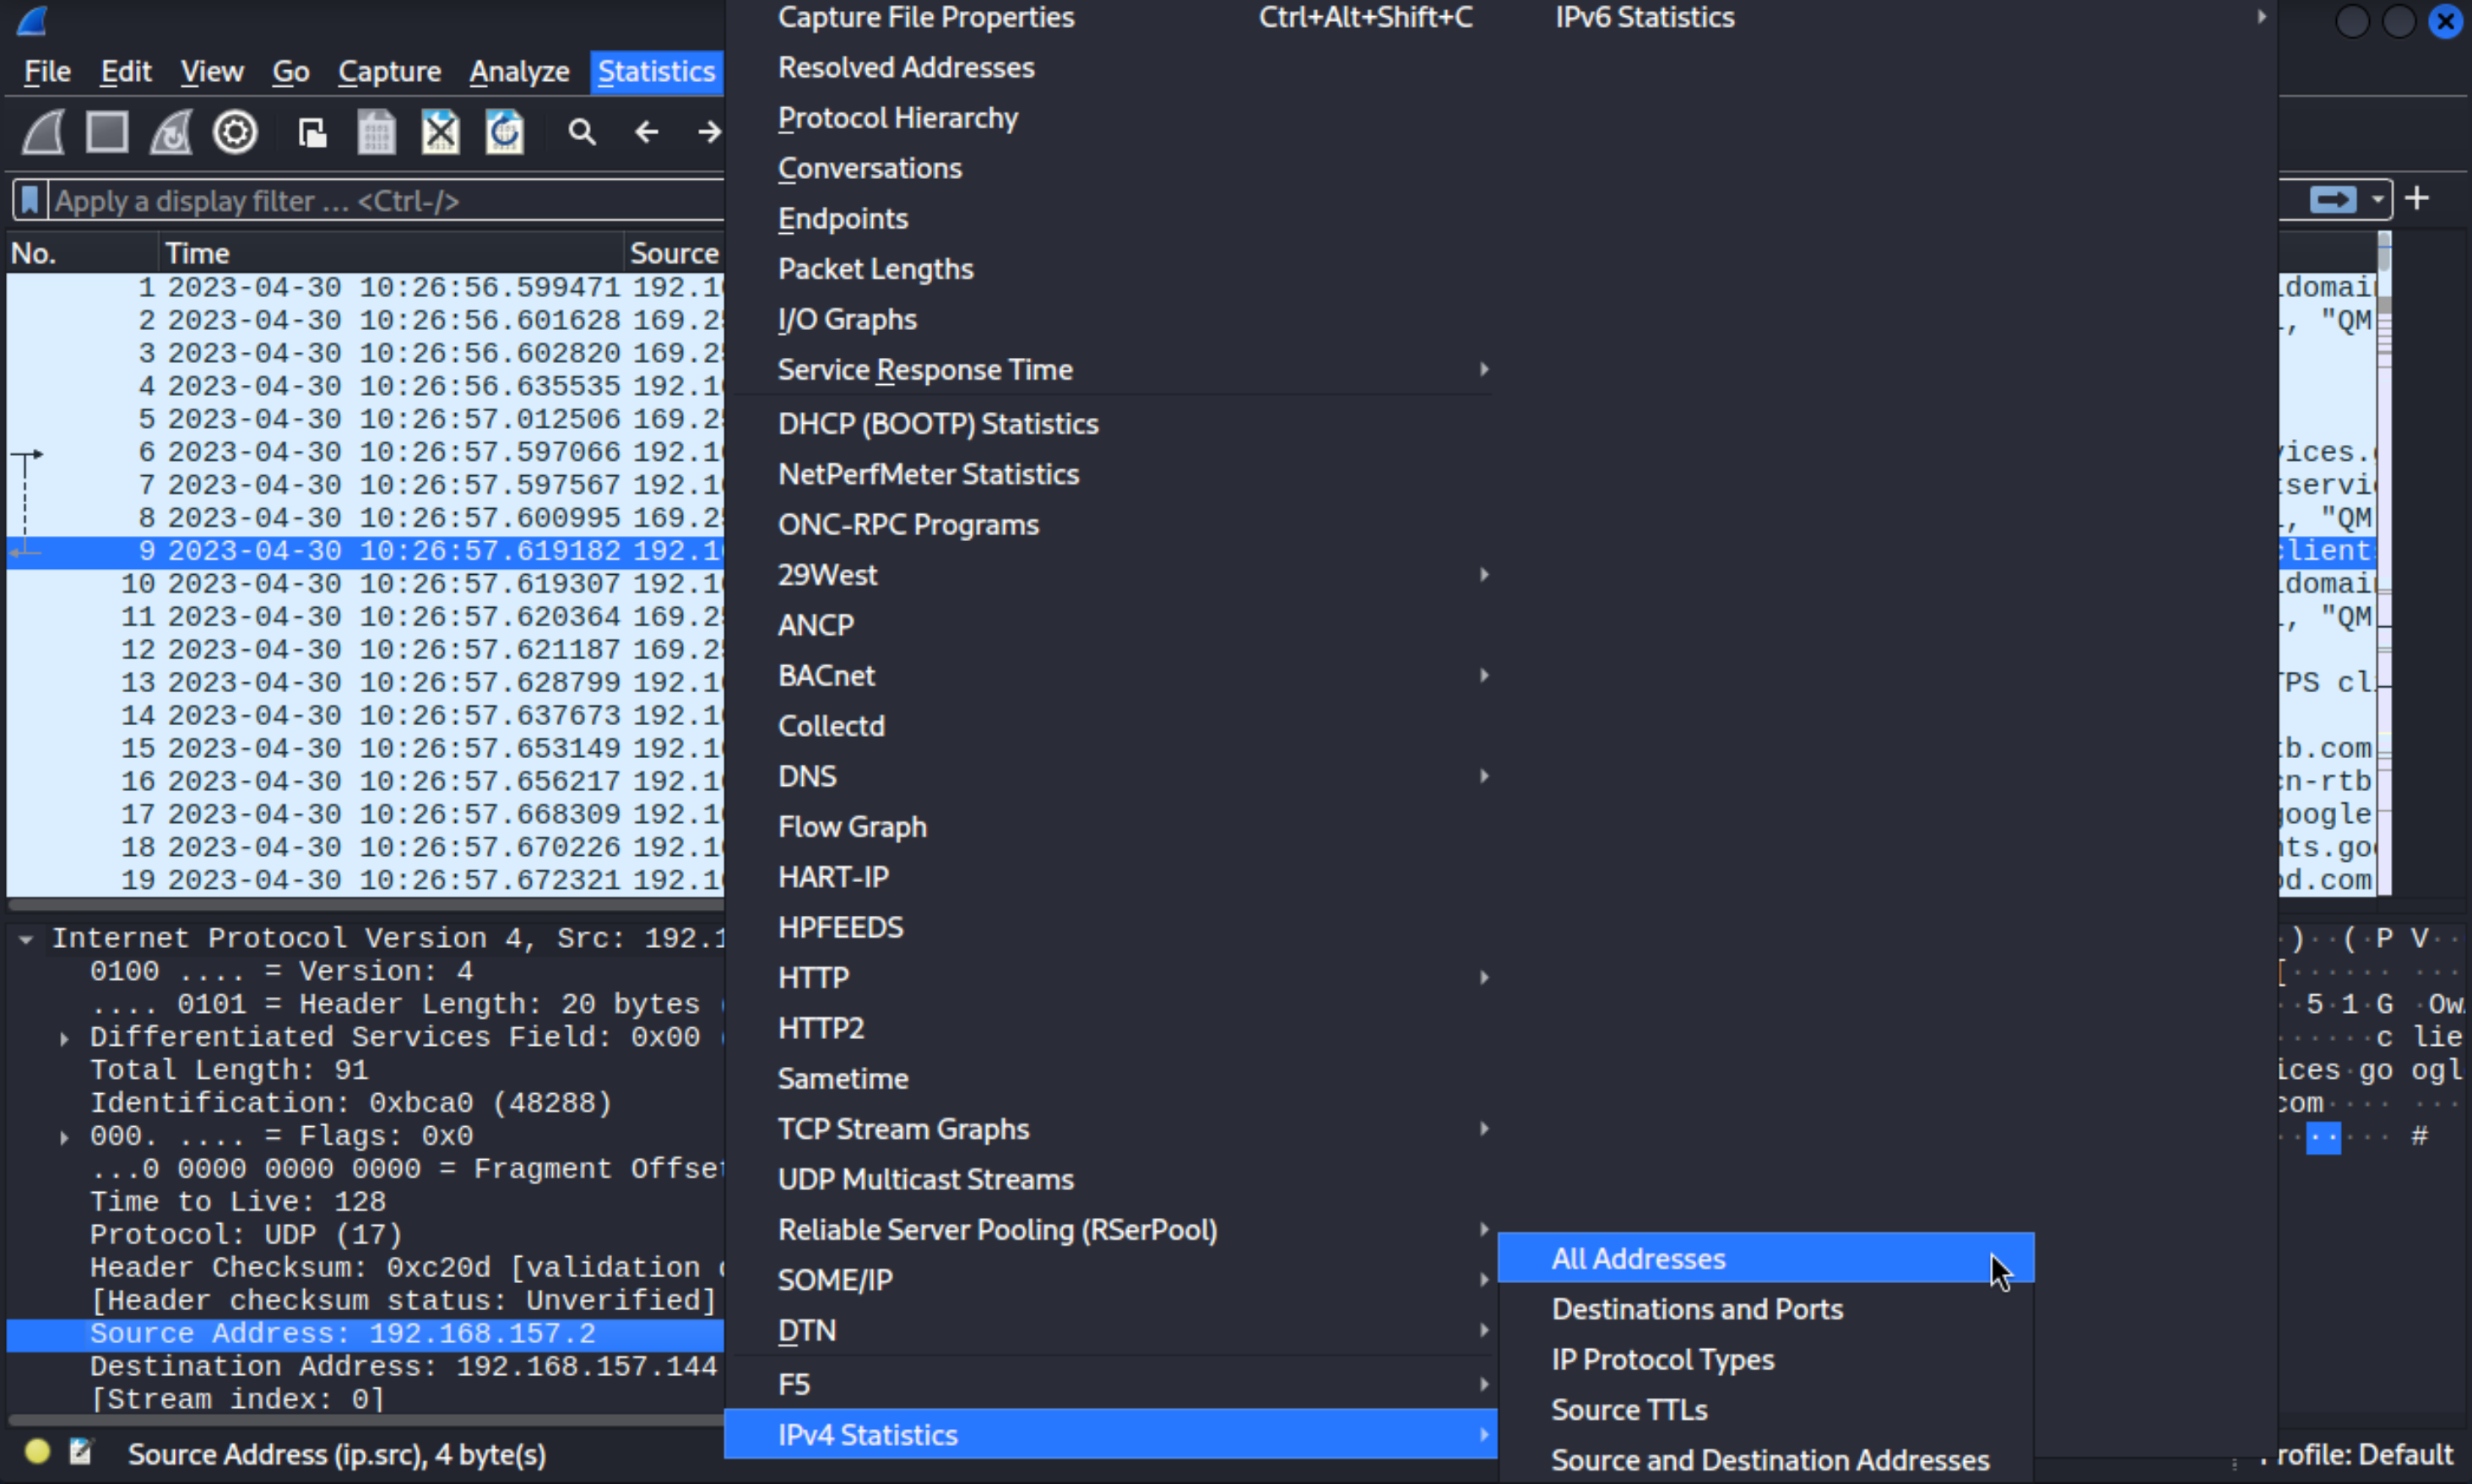Select Time to Live: 128 row
Viewport: 2472px width, 1484px height.
click(x=366, y=1202)
